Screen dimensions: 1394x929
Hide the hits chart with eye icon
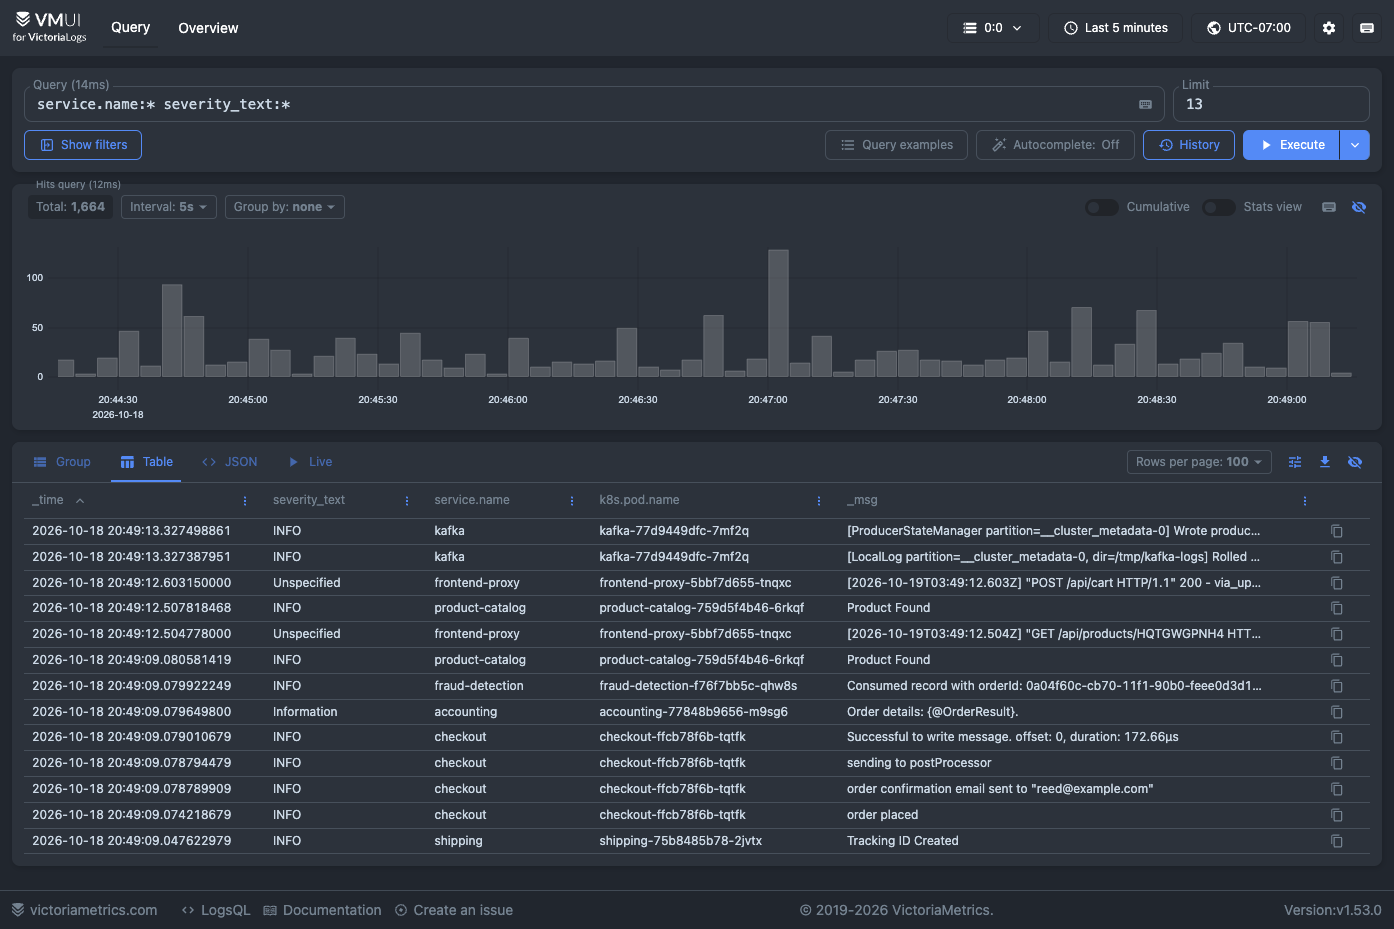pyautogui.click(x=1359, y=207)
